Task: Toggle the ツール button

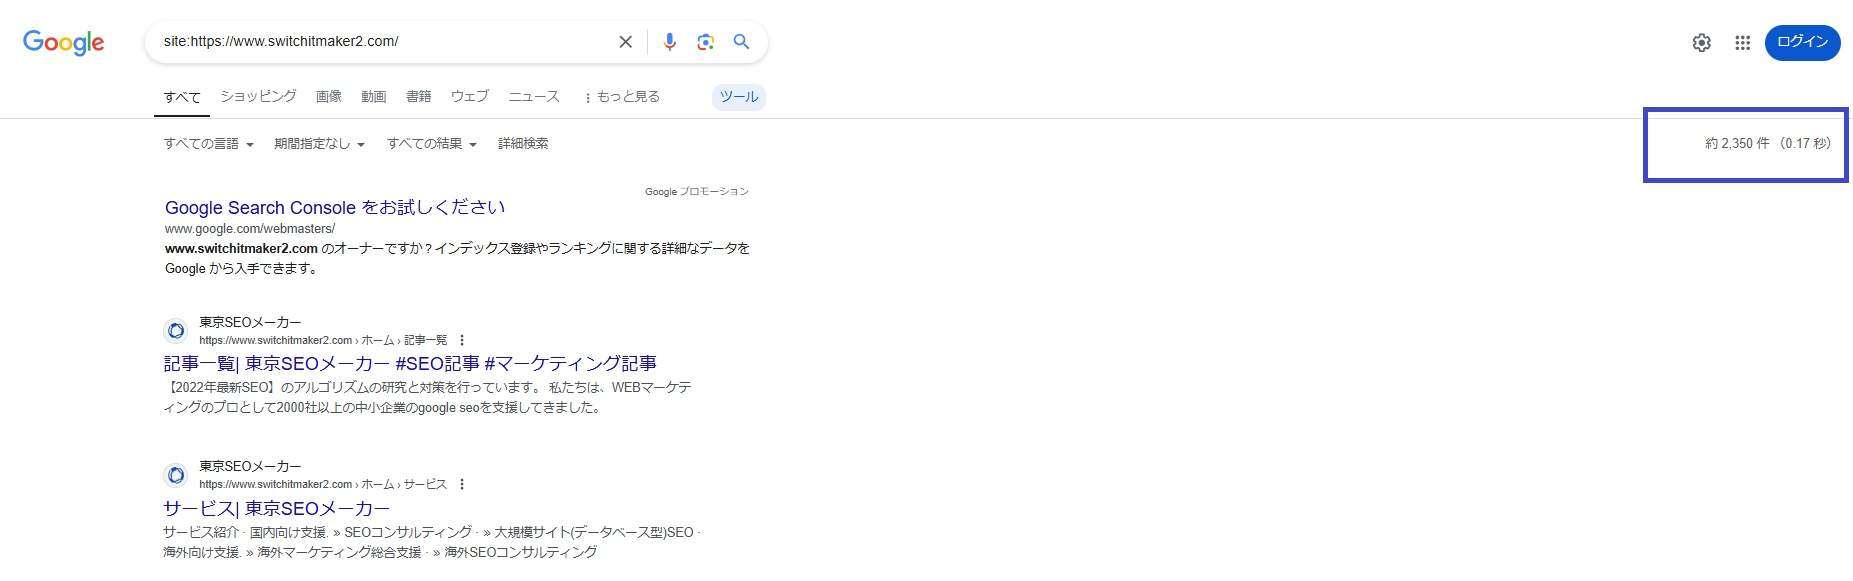Action: pos(739,97)
